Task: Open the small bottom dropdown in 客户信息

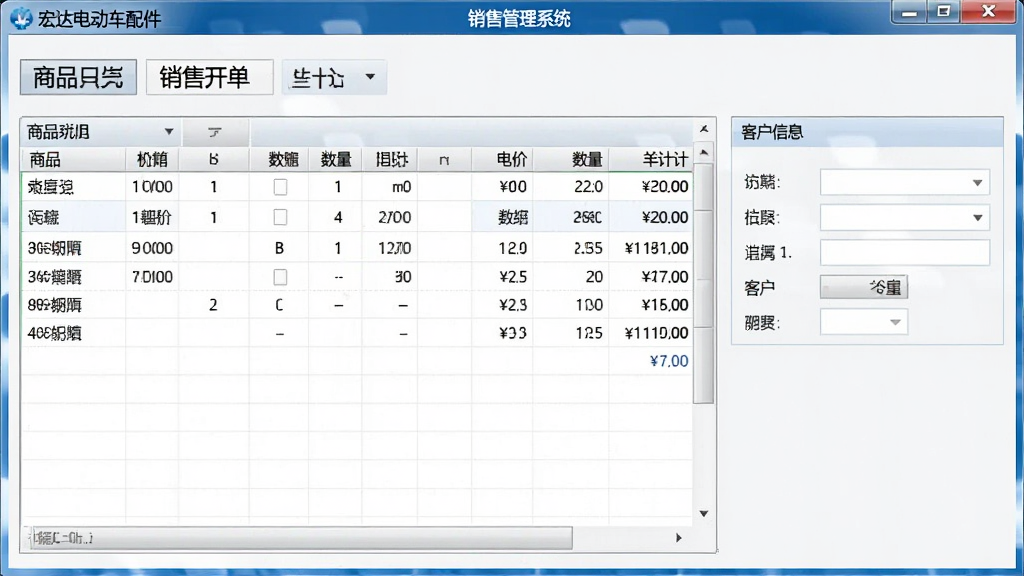Action: 863,322
